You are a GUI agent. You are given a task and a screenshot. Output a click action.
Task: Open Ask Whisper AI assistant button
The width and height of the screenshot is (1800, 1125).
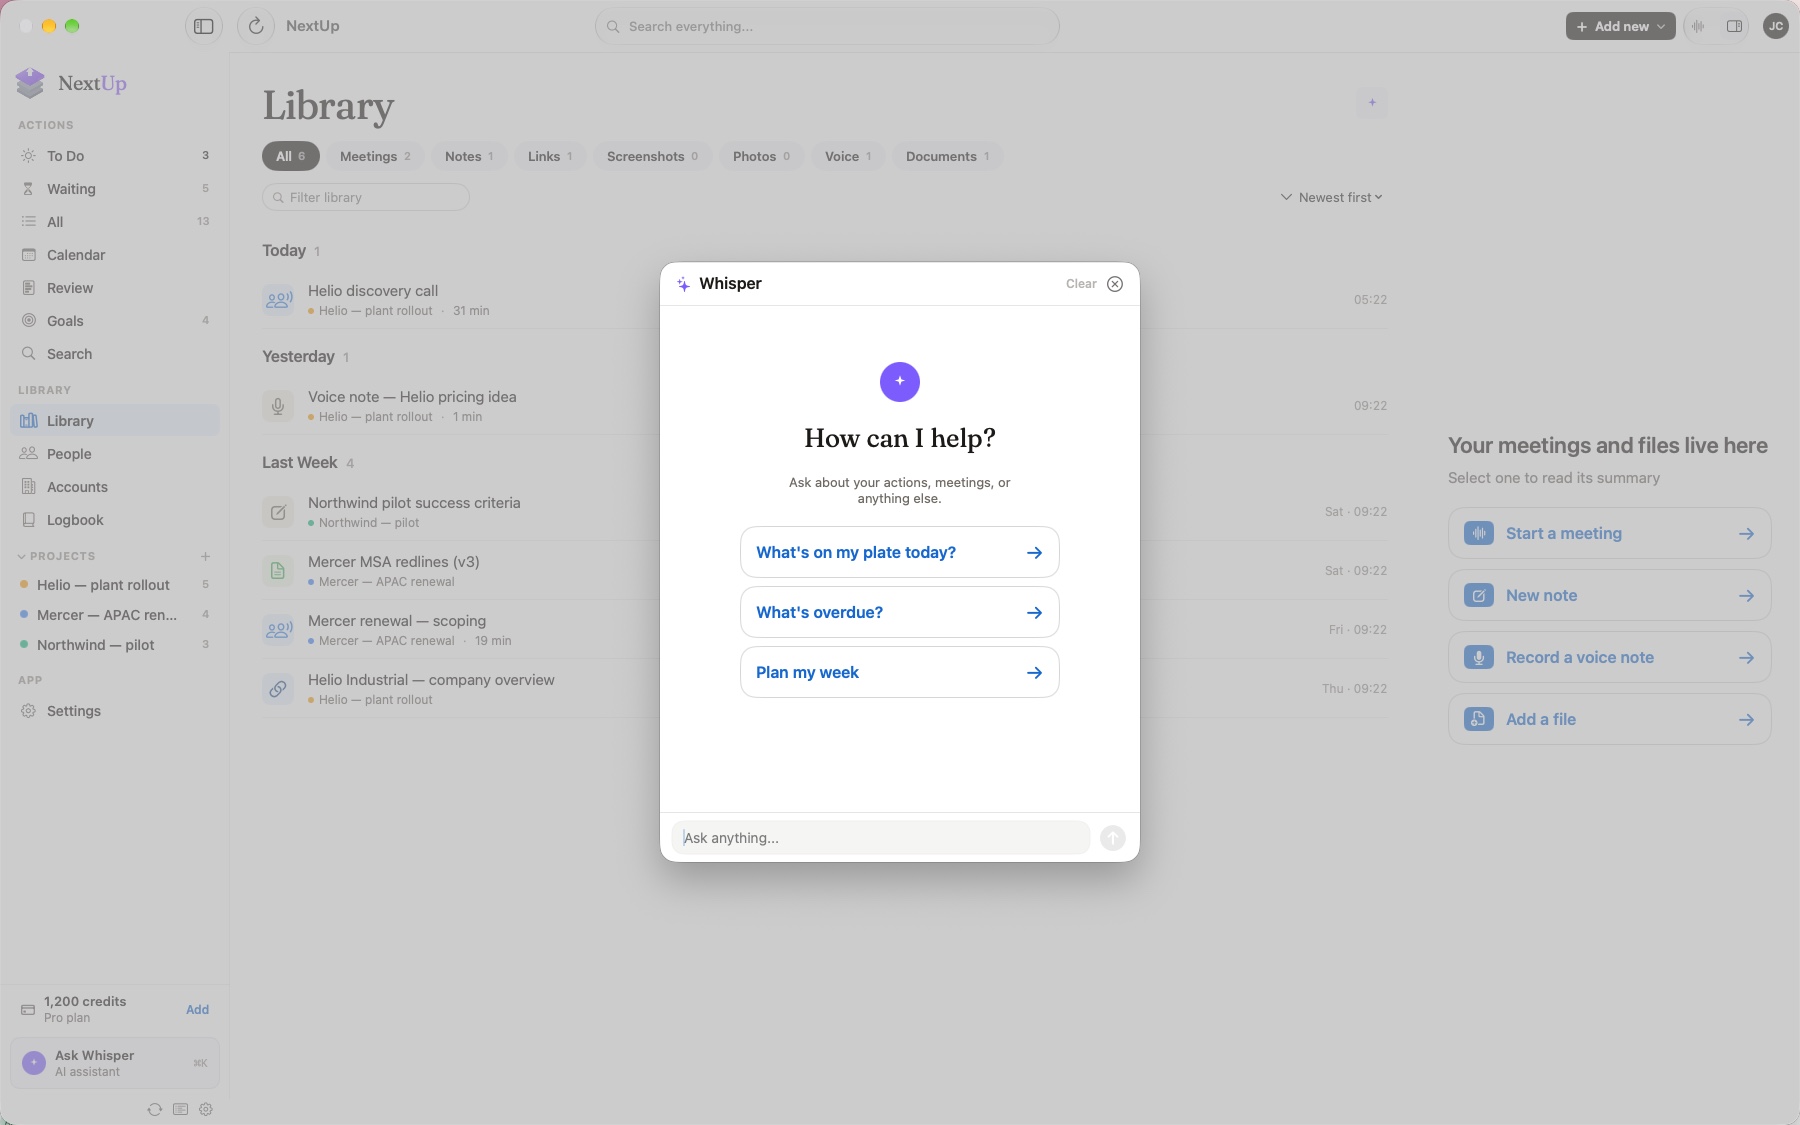coord(115,1063)
